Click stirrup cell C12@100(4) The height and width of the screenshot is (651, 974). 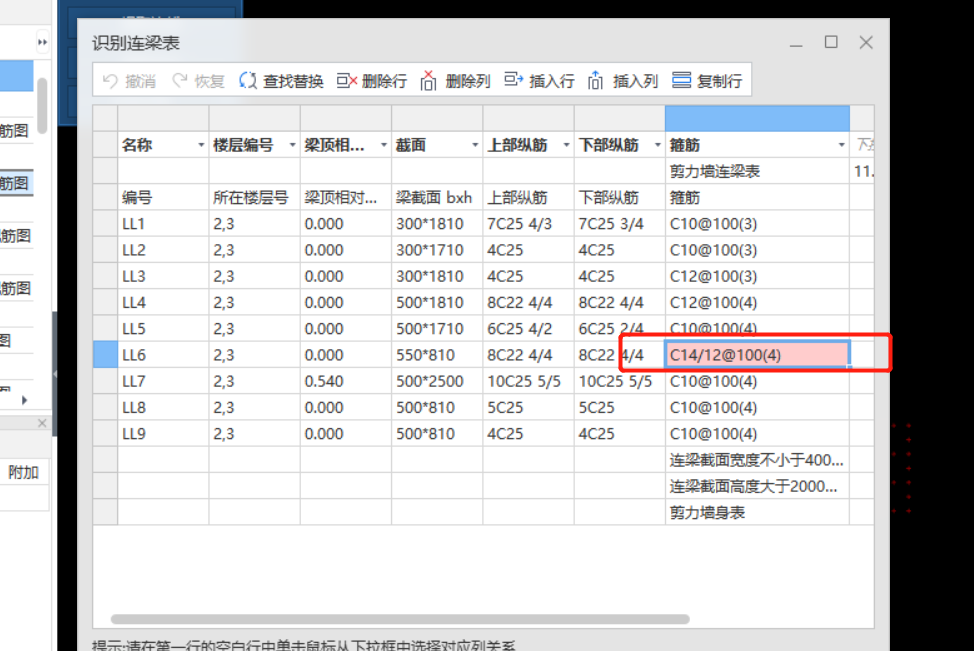[x=757, y=303]
